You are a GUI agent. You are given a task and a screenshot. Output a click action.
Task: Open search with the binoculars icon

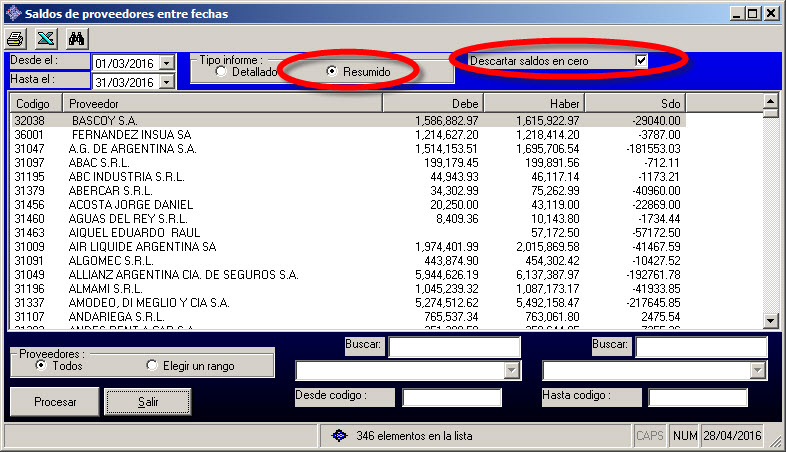point(77,39)
